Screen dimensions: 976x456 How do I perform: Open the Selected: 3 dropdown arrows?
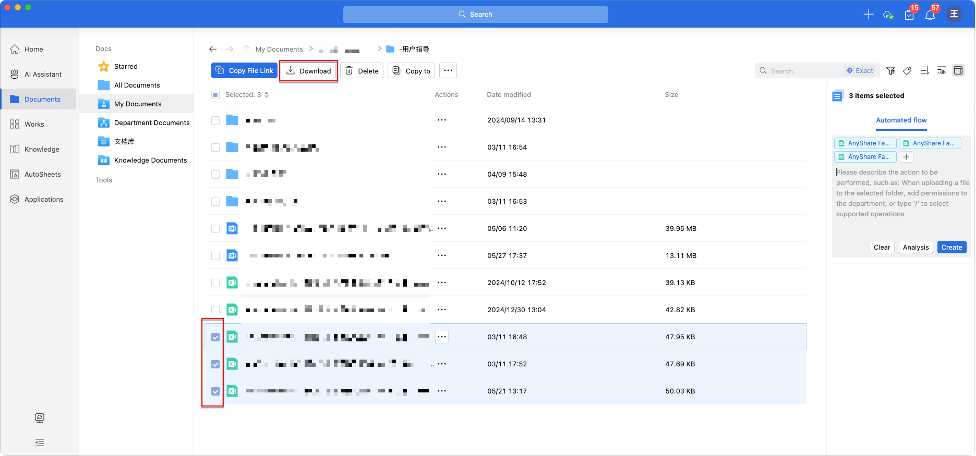pyautogui.click(x=266, y=95)
